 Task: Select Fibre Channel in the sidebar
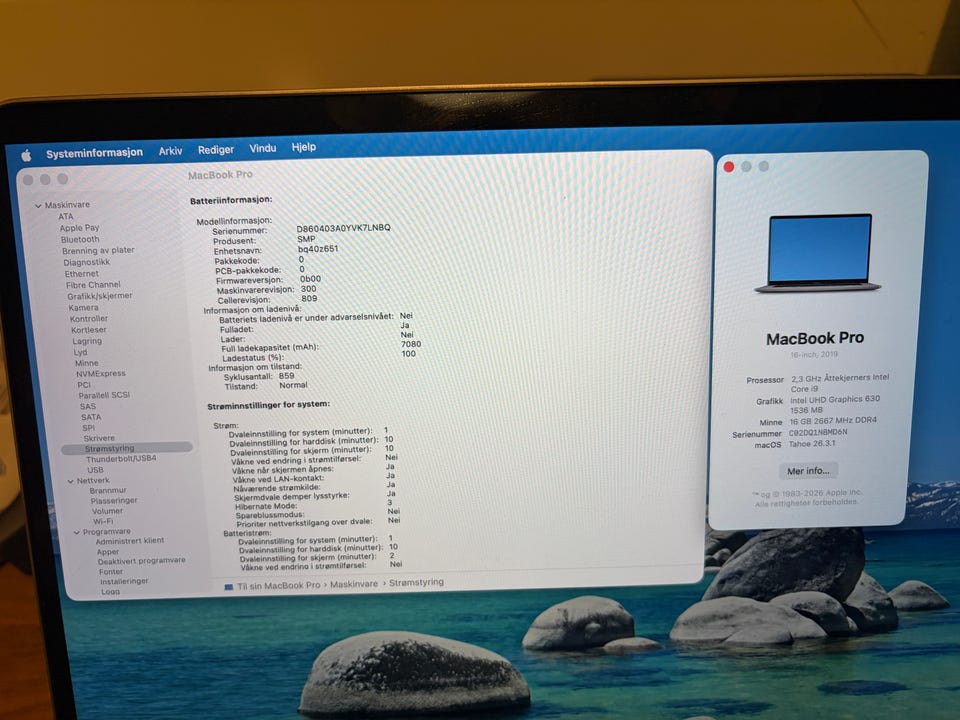(93, 285)
